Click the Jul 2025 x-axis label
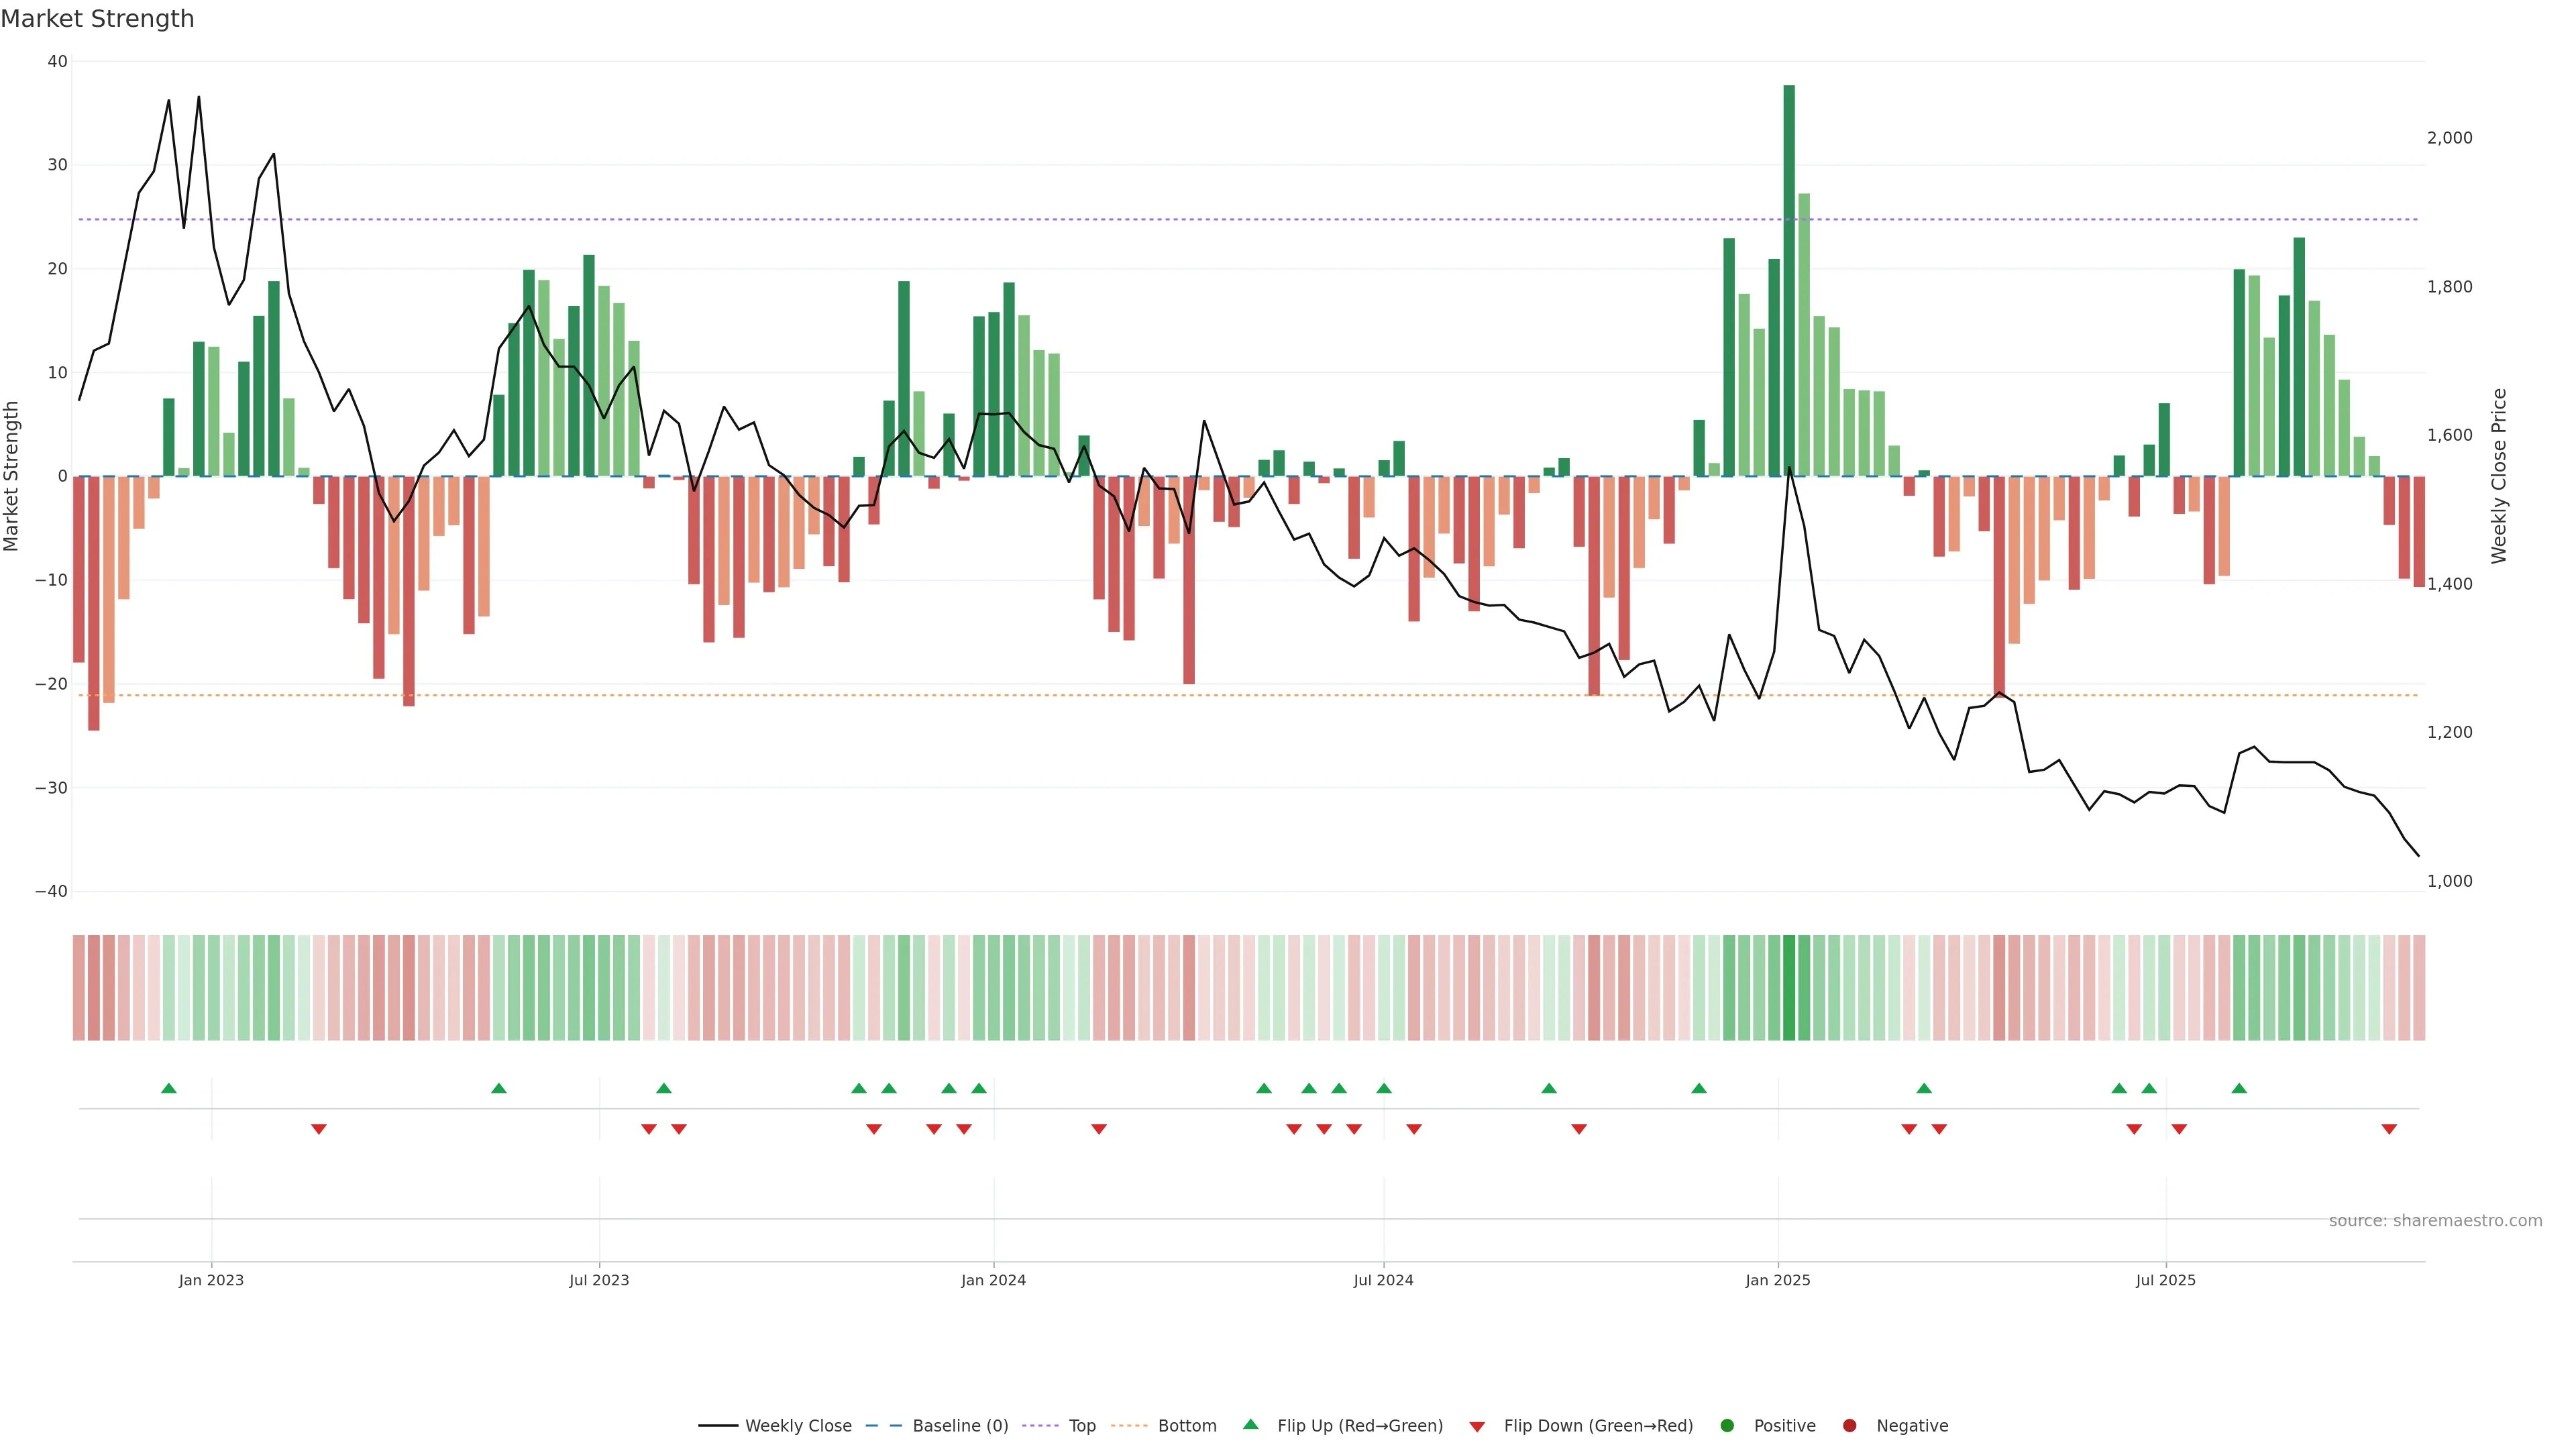 (x=2165, y=1280)
